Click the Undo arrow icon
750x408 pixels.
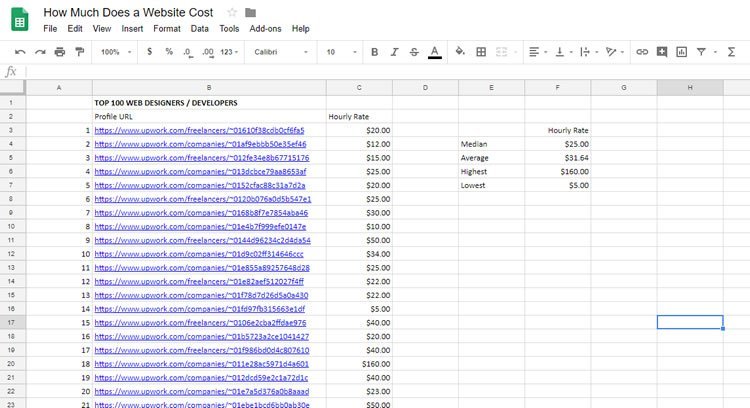(20, 52)
